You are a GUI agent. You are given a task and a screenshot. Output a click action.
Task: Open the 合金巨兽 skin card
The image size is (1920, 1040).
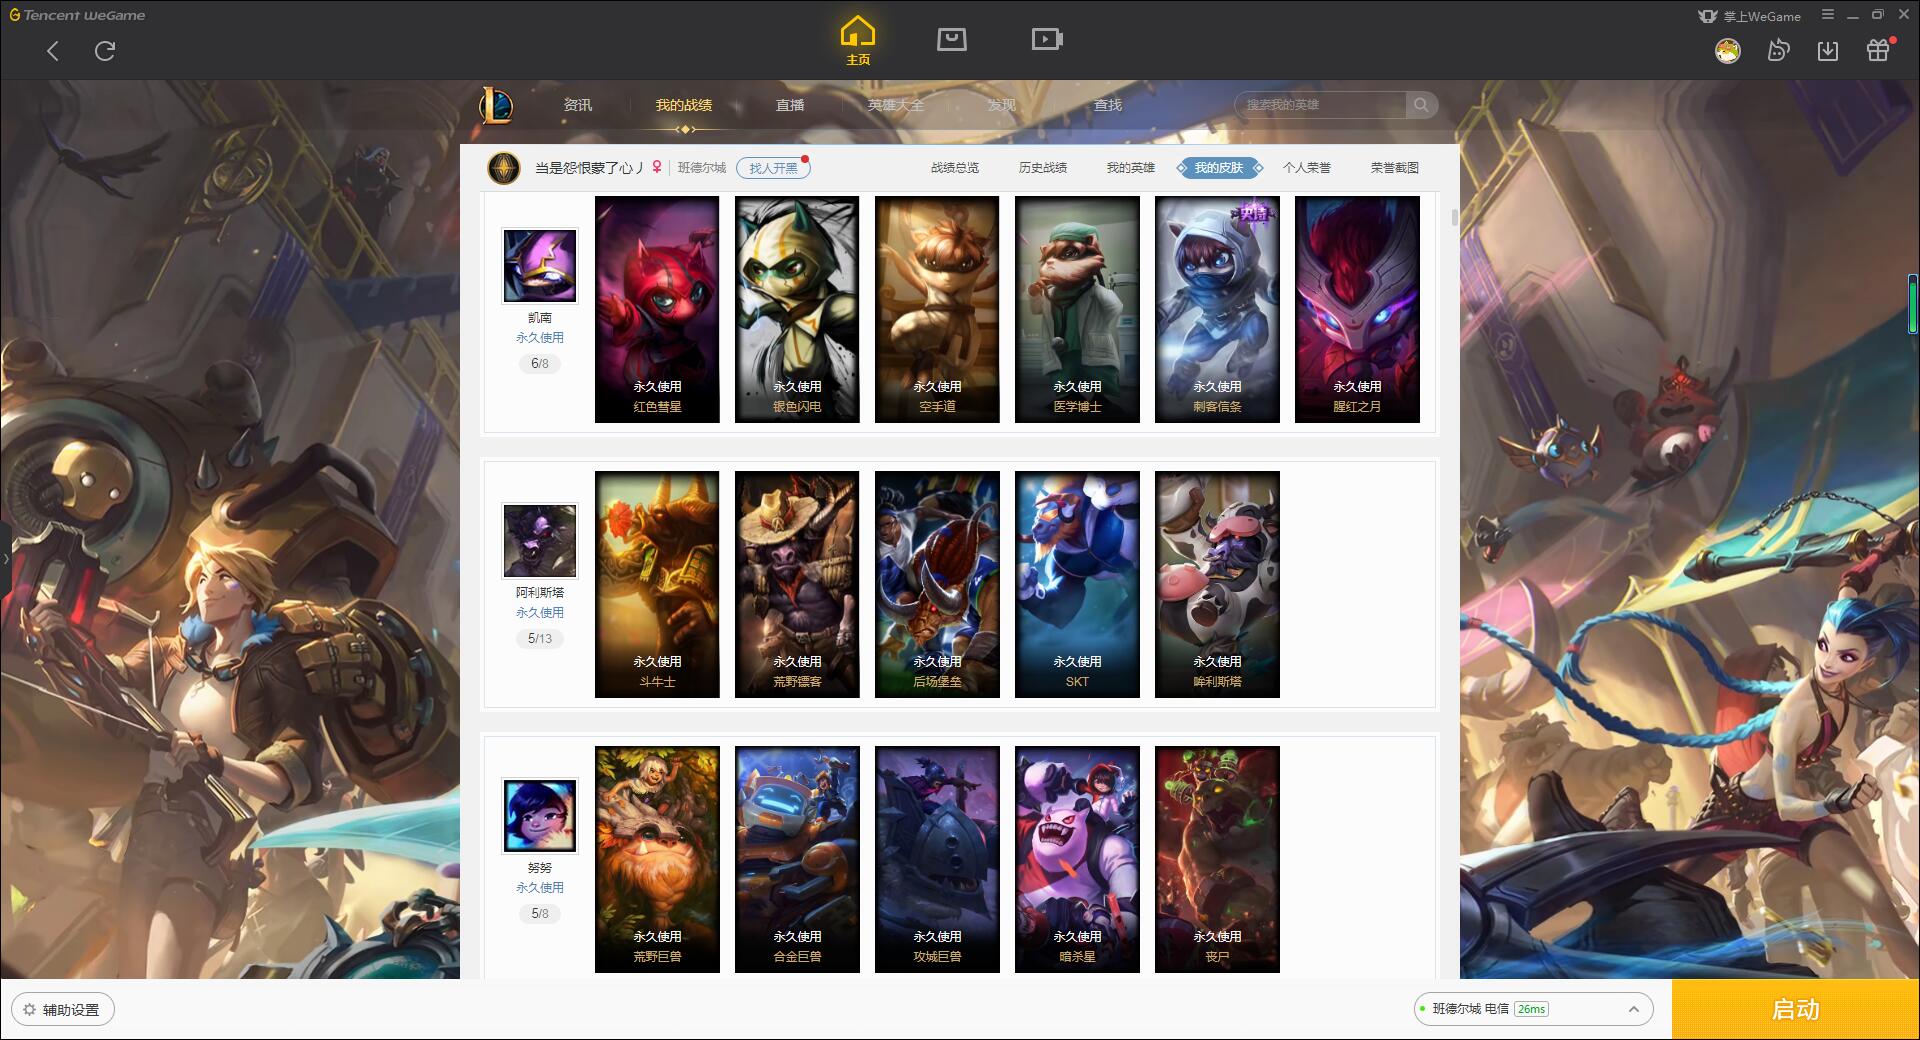coord(797,859)
